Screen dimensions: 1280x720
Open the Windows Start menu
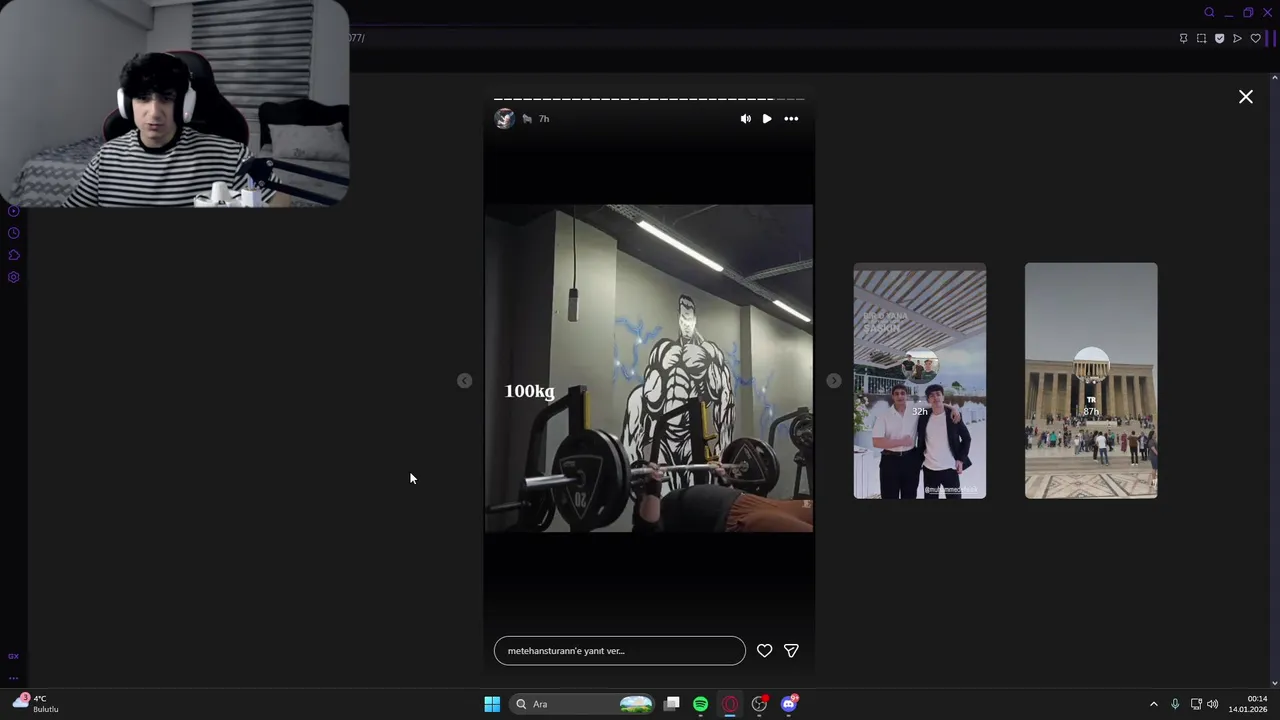pos(492,704)
